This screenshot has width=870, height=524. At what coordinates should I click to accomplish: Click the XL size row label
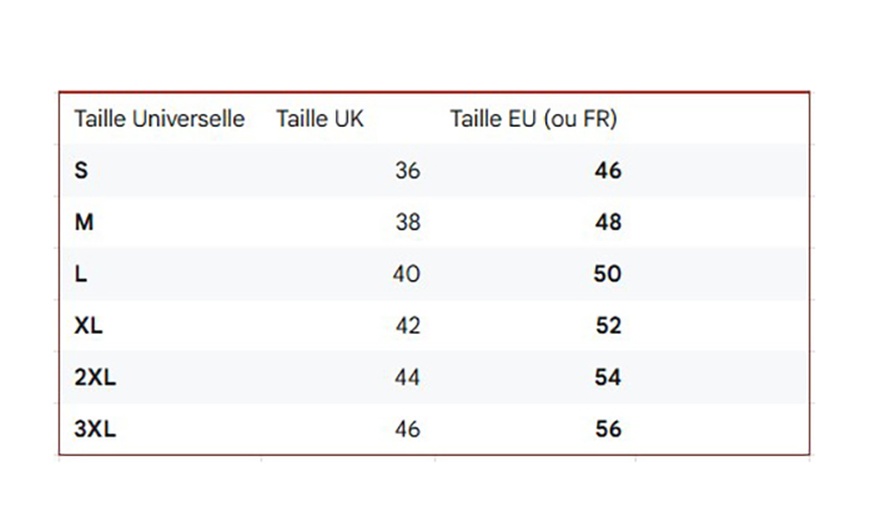coord(88,326)
